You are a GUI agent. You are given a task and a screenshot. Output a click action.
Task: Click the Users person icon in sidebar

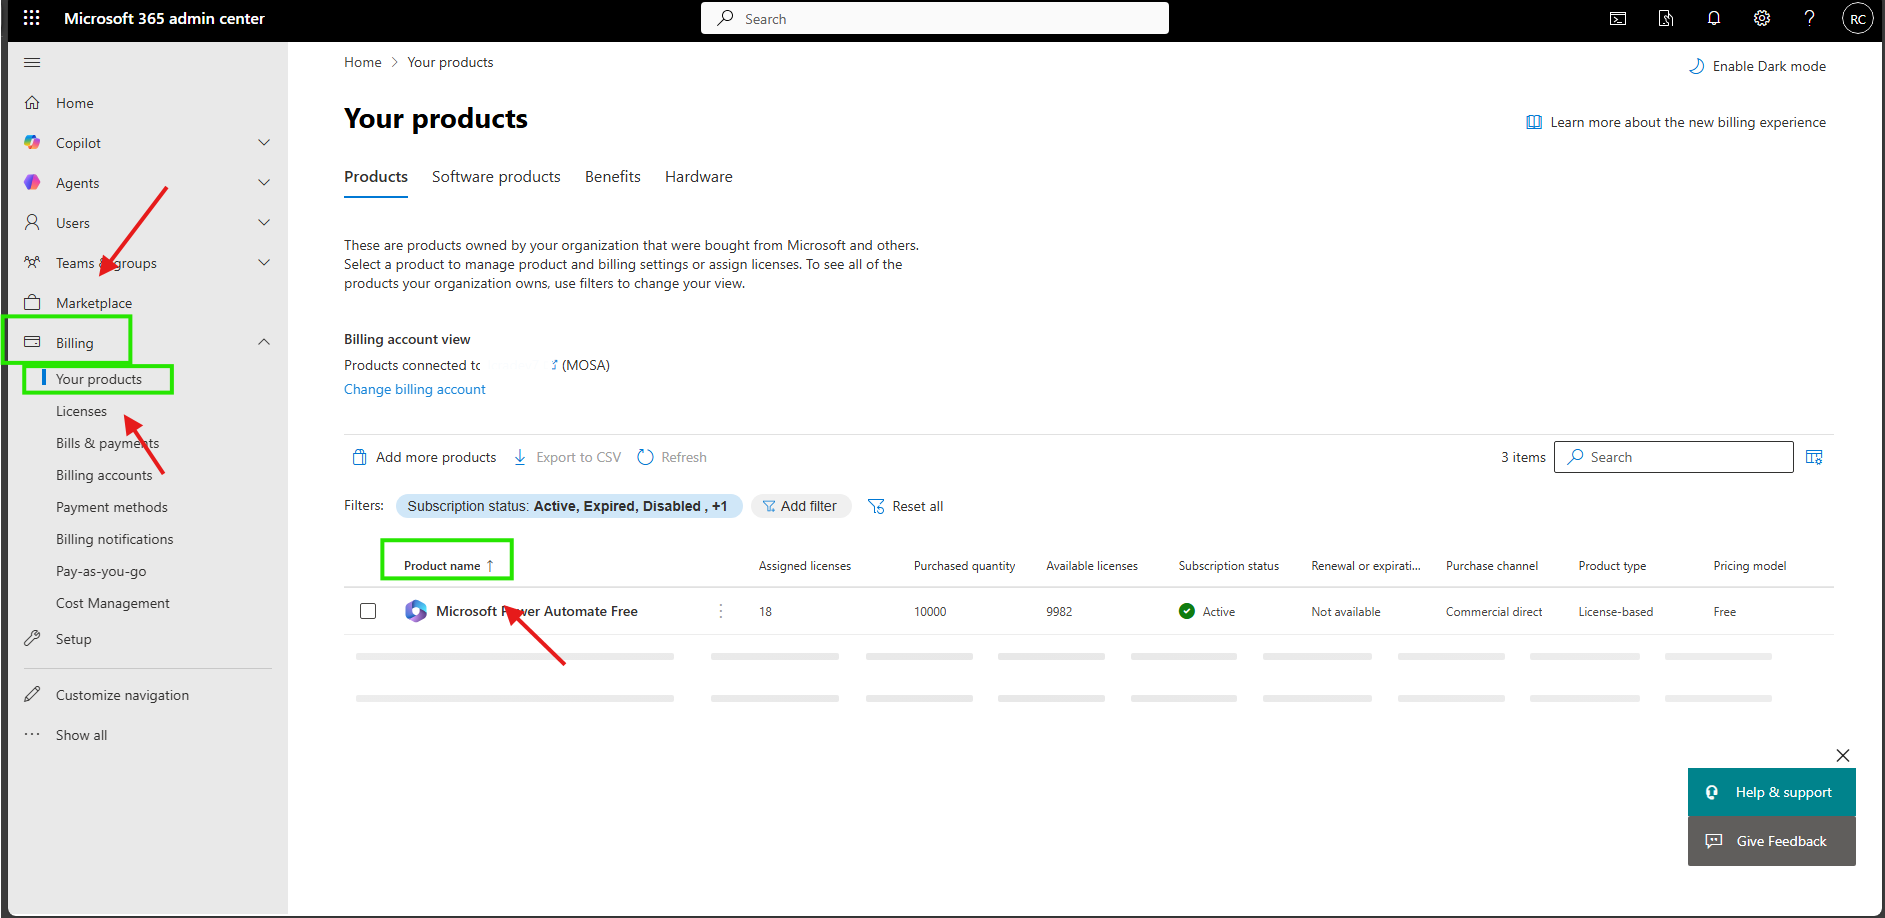click(x=32, y=223)
